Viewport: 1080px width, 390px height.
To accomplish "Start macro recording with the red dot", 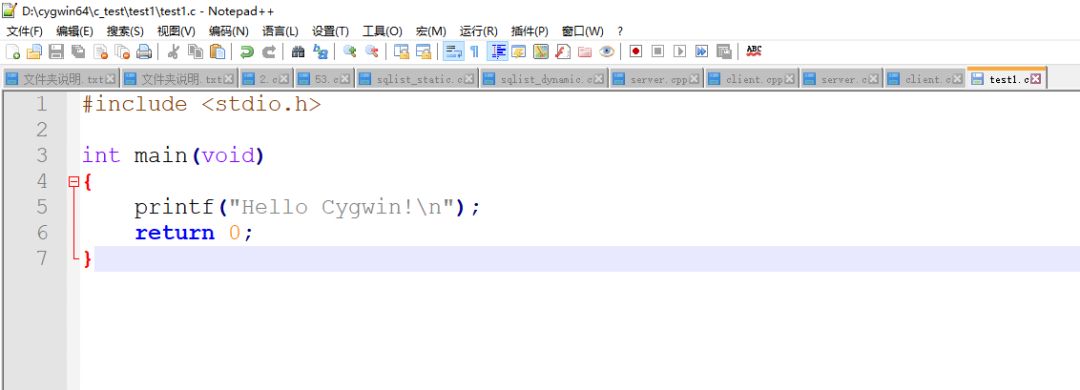I will (636, 52).
